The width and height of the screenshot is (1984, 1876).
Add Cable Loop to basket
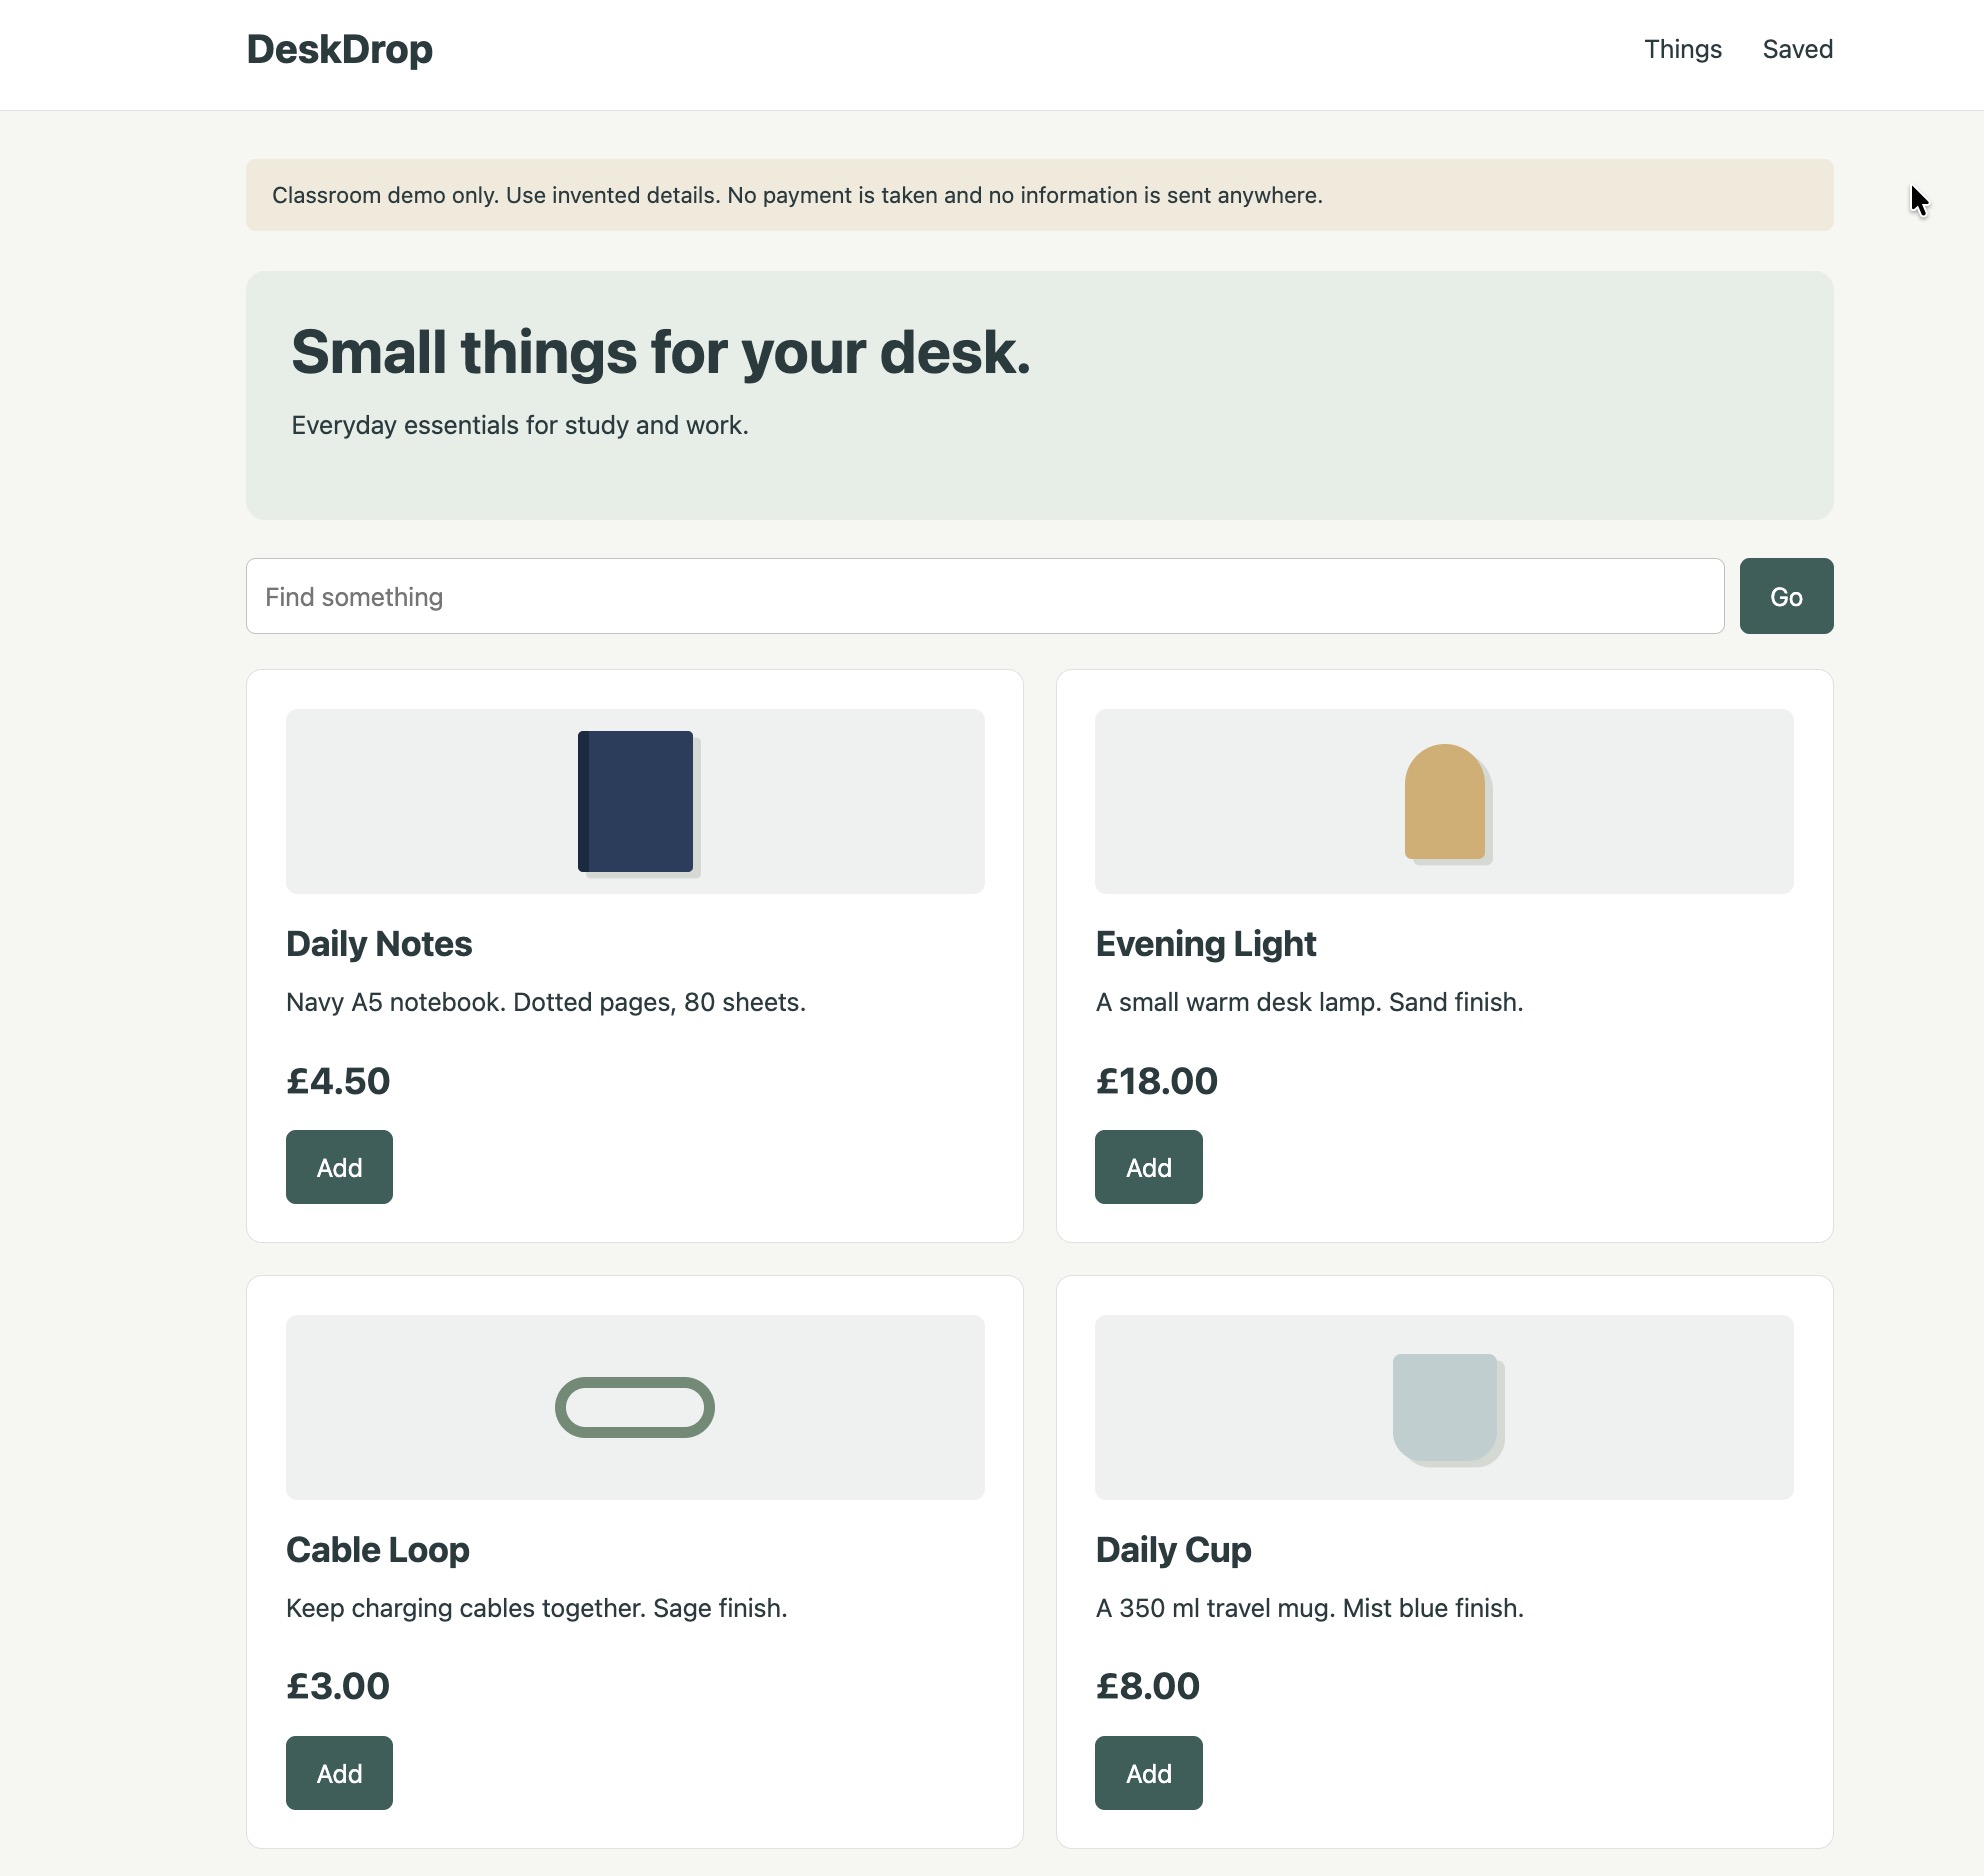339,1773
